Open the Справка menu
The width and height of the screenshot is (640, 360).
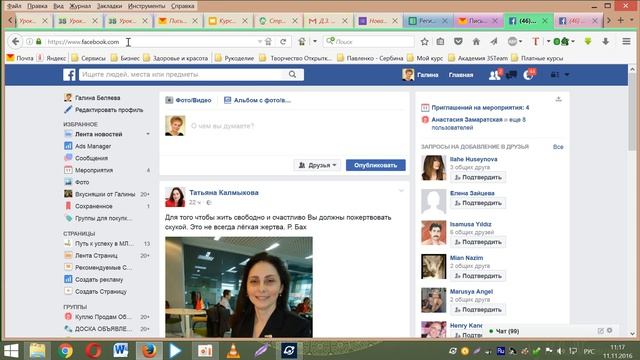pos(182,6)
